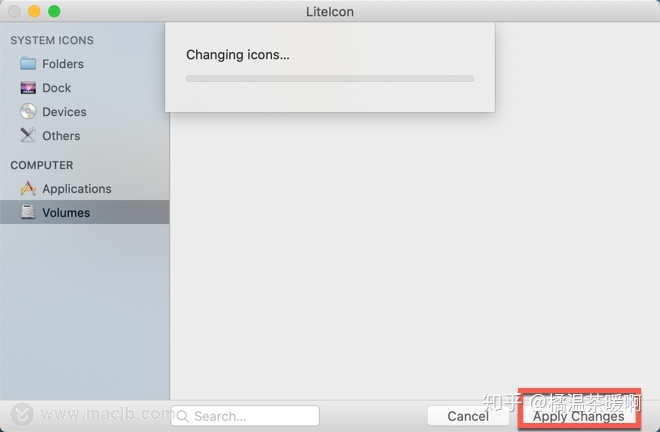Click the Applications icon in sidebar
Screen dimensions: 660x432
point(28,188)
